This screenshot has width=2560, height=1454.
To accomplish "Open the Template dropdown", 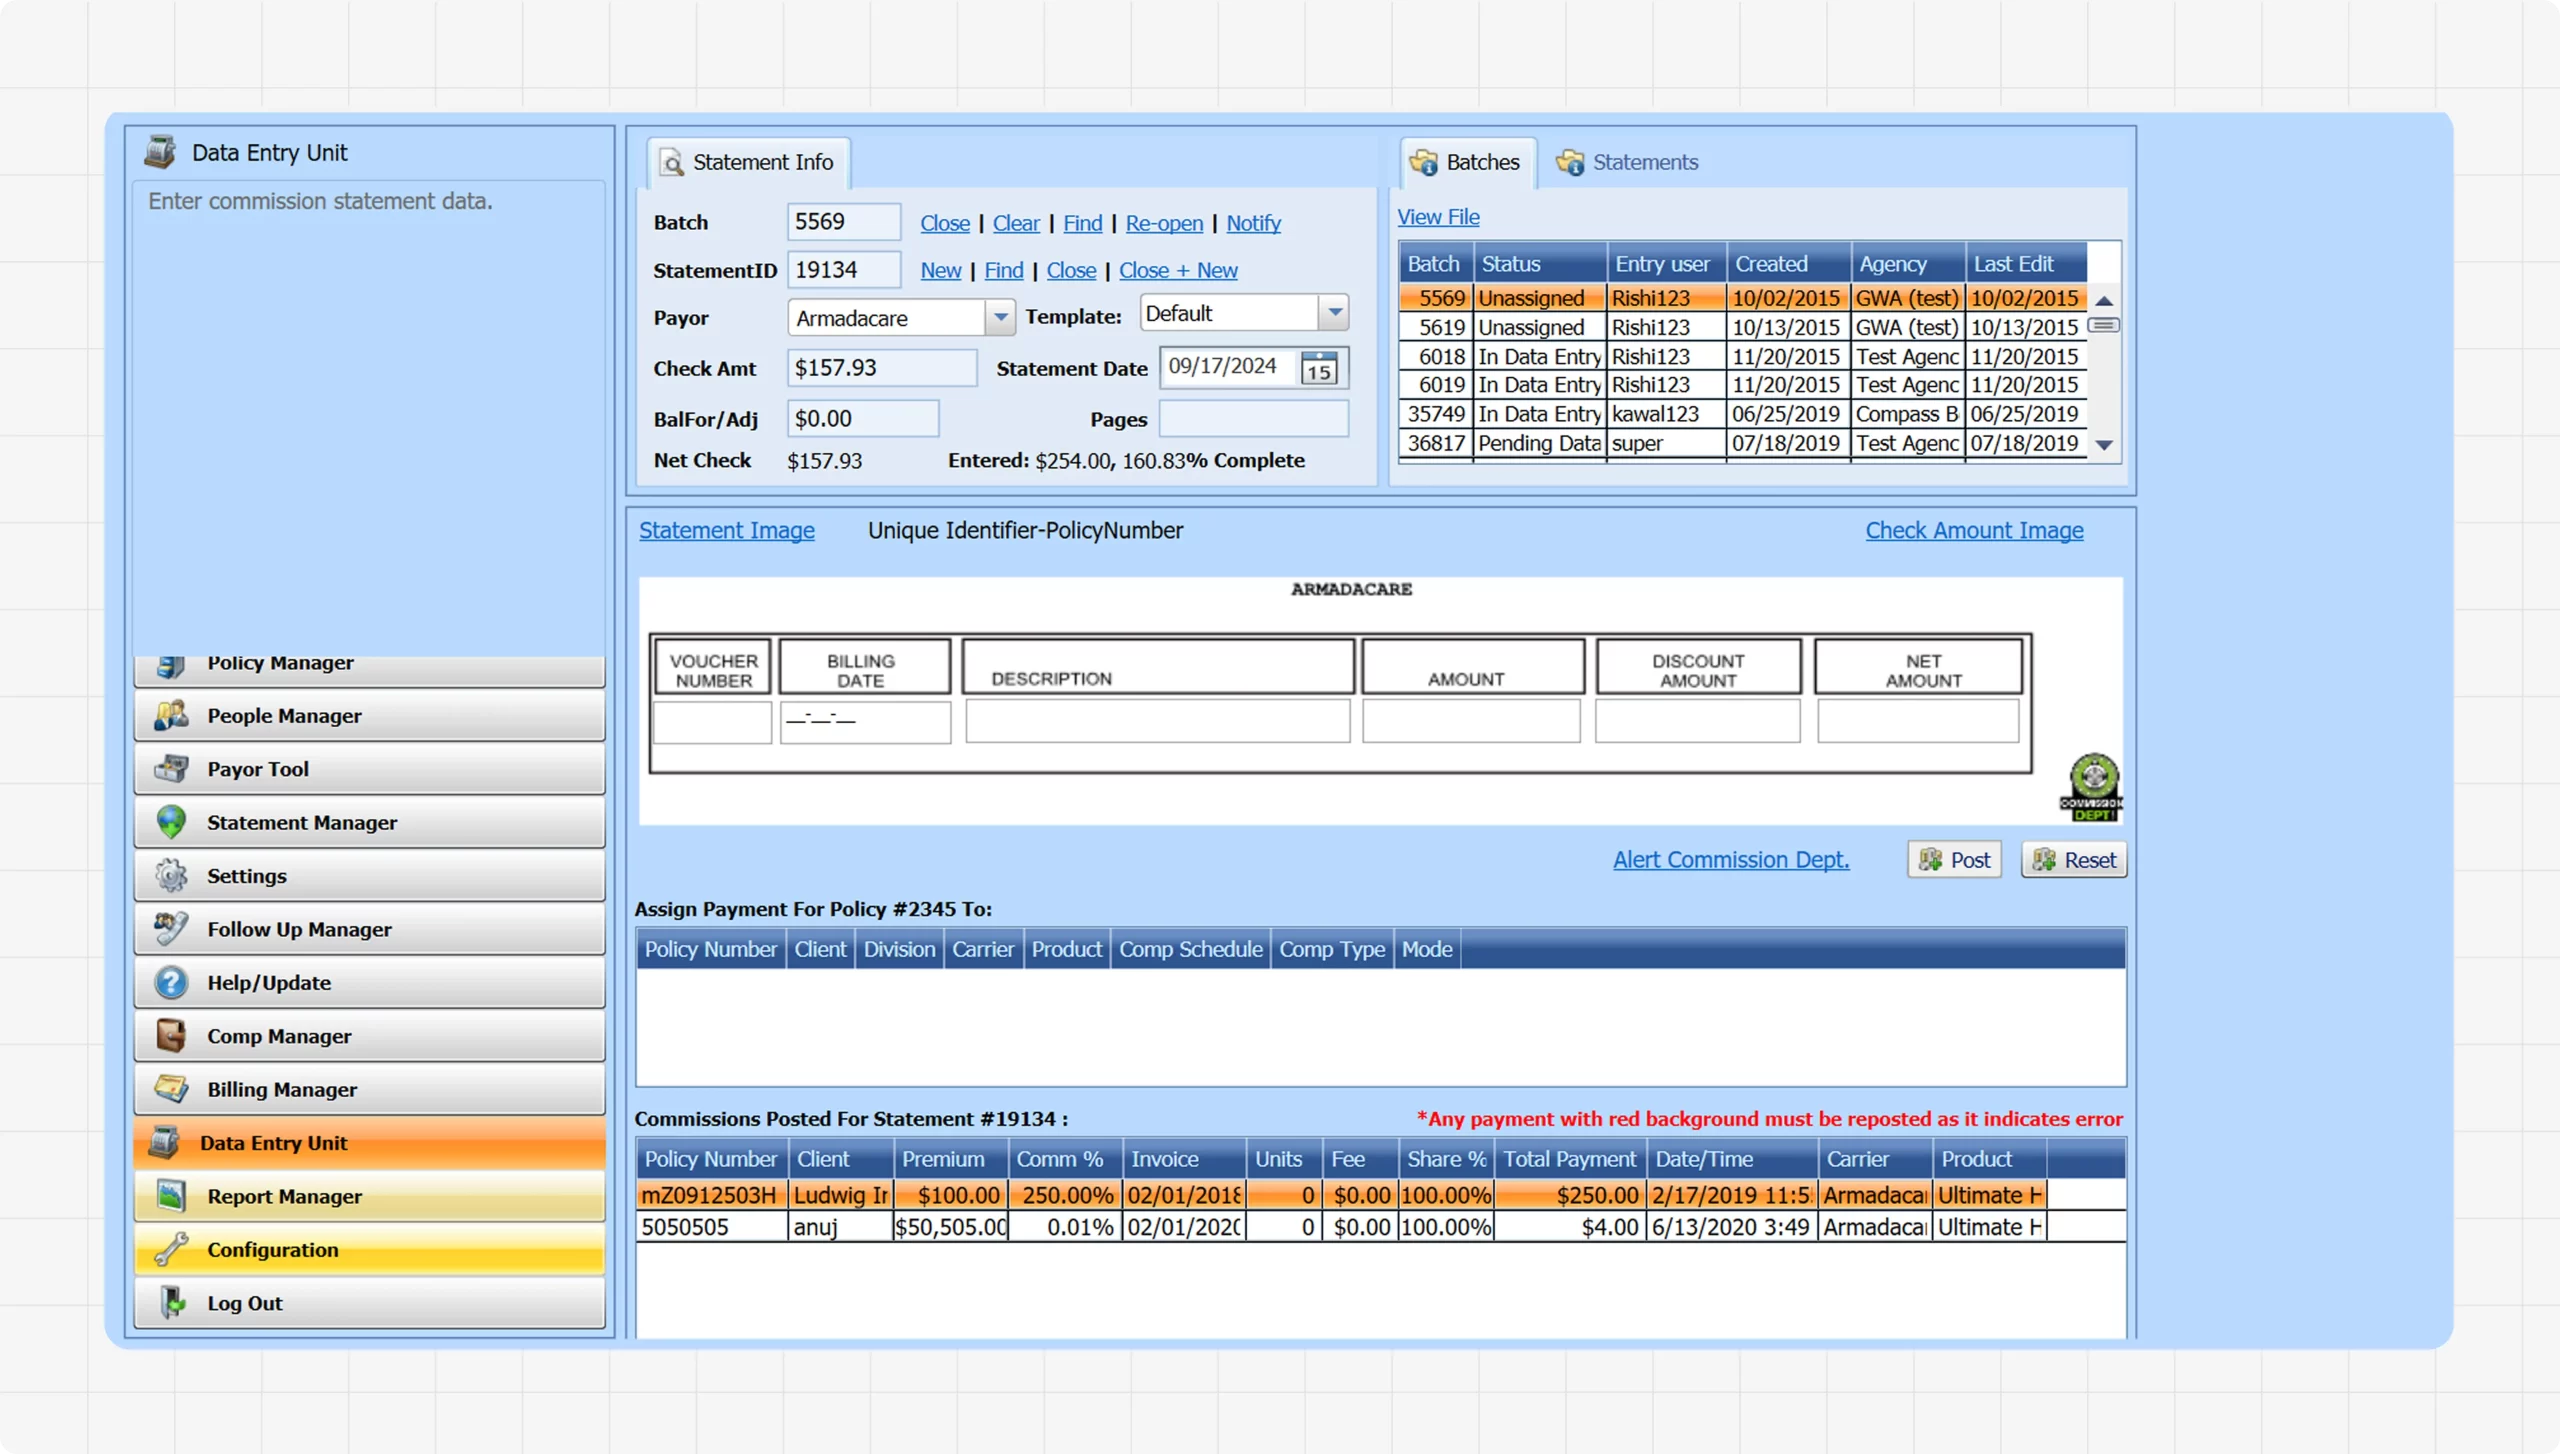I will [x=1334, y=313].
